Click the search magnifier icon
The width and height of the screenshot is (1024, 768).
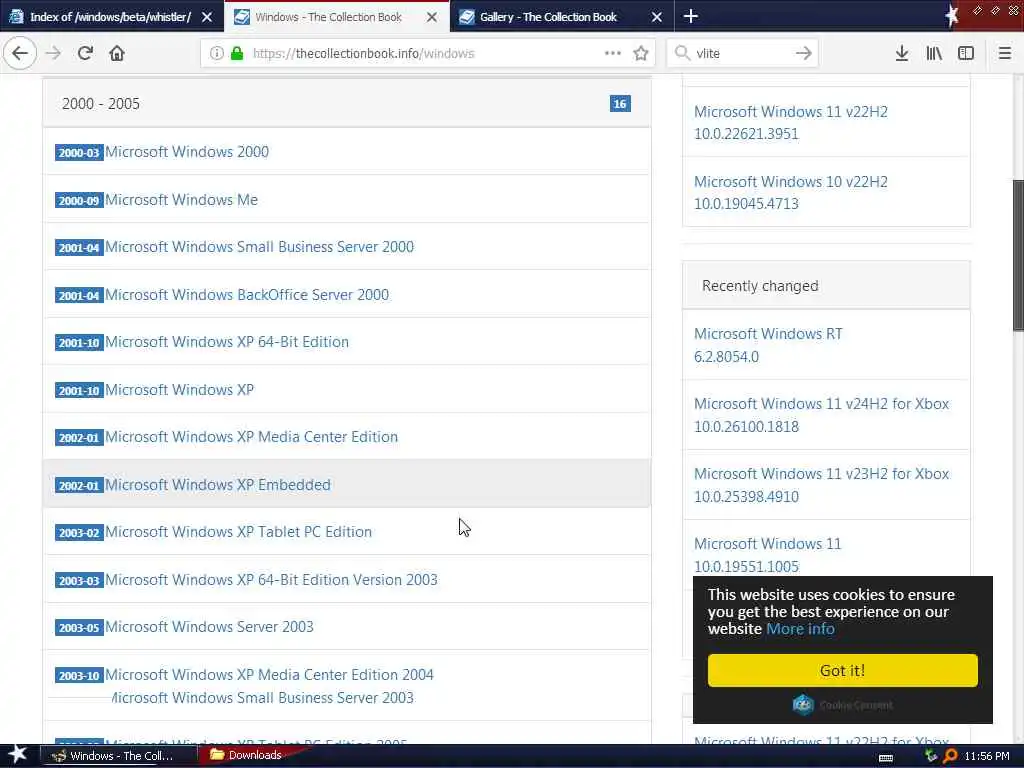tap(682, 54)
